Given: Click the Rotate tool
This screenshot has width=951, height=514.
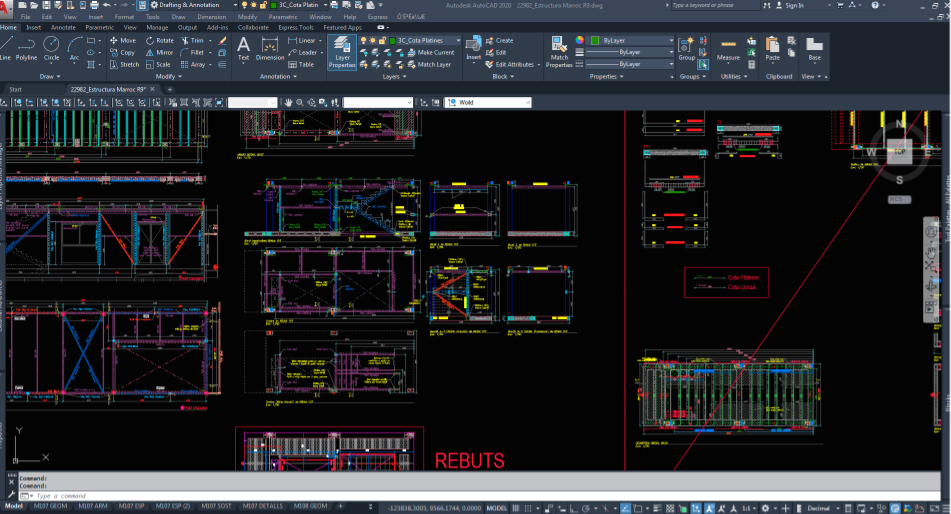Looking at the screenshot, I should click(160, 41).
